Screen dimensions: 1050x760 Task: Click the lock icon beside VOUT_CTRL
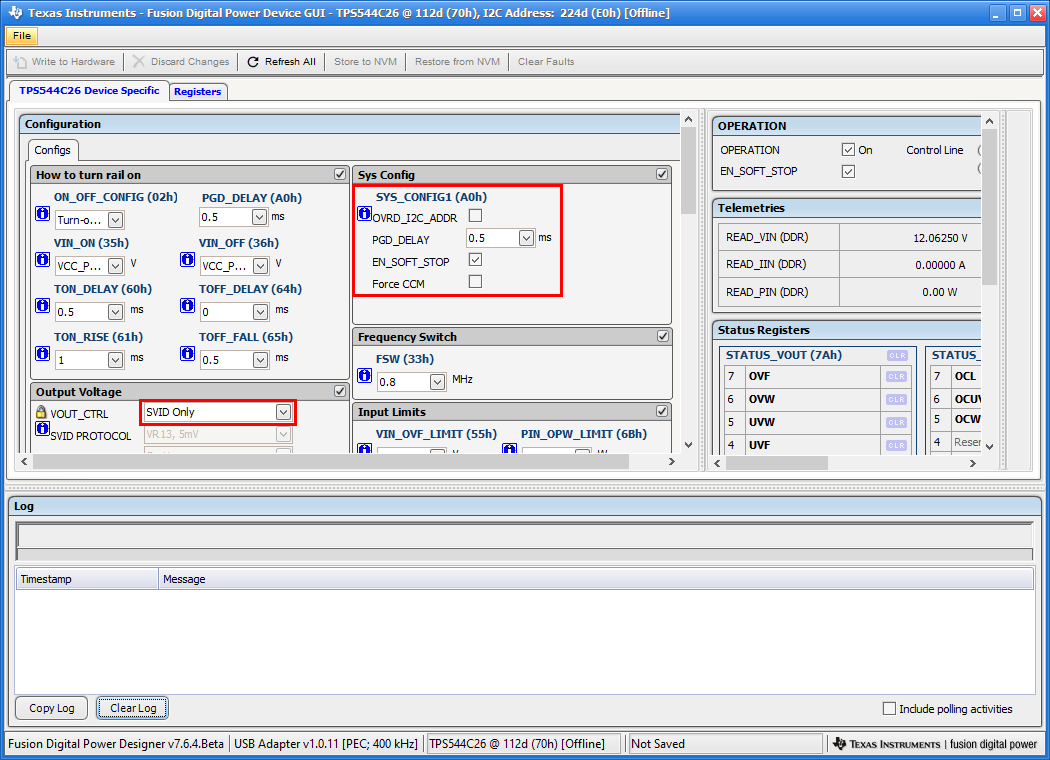click(x=41, y=412)
